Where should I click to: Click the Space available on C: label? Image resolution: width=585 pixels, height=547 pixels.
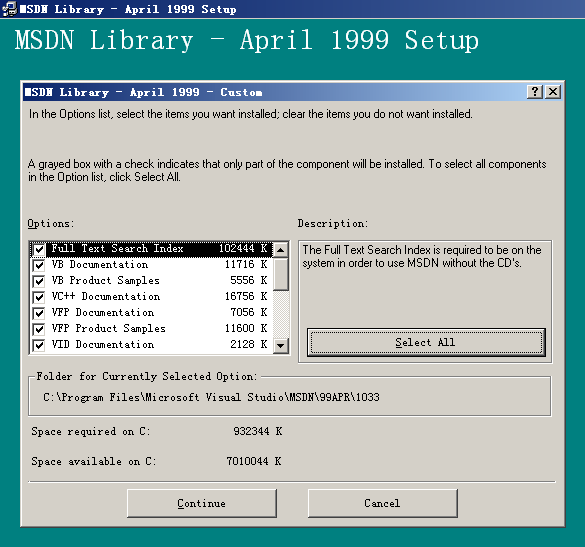(94, 462)
